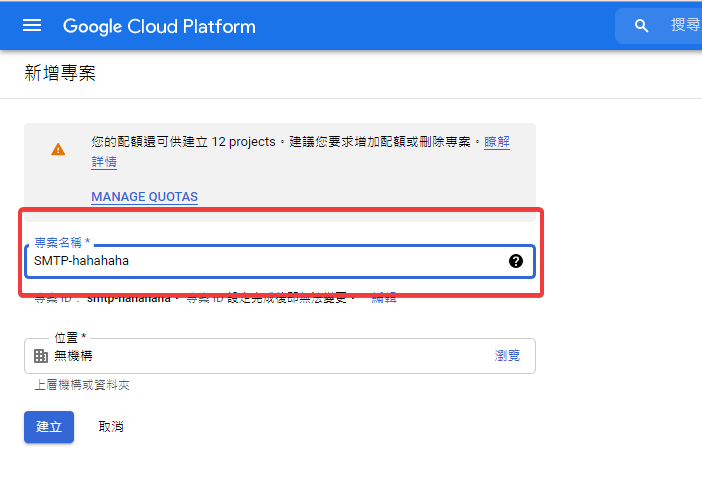Open the hamburger navigation menu

pos(32,26)
